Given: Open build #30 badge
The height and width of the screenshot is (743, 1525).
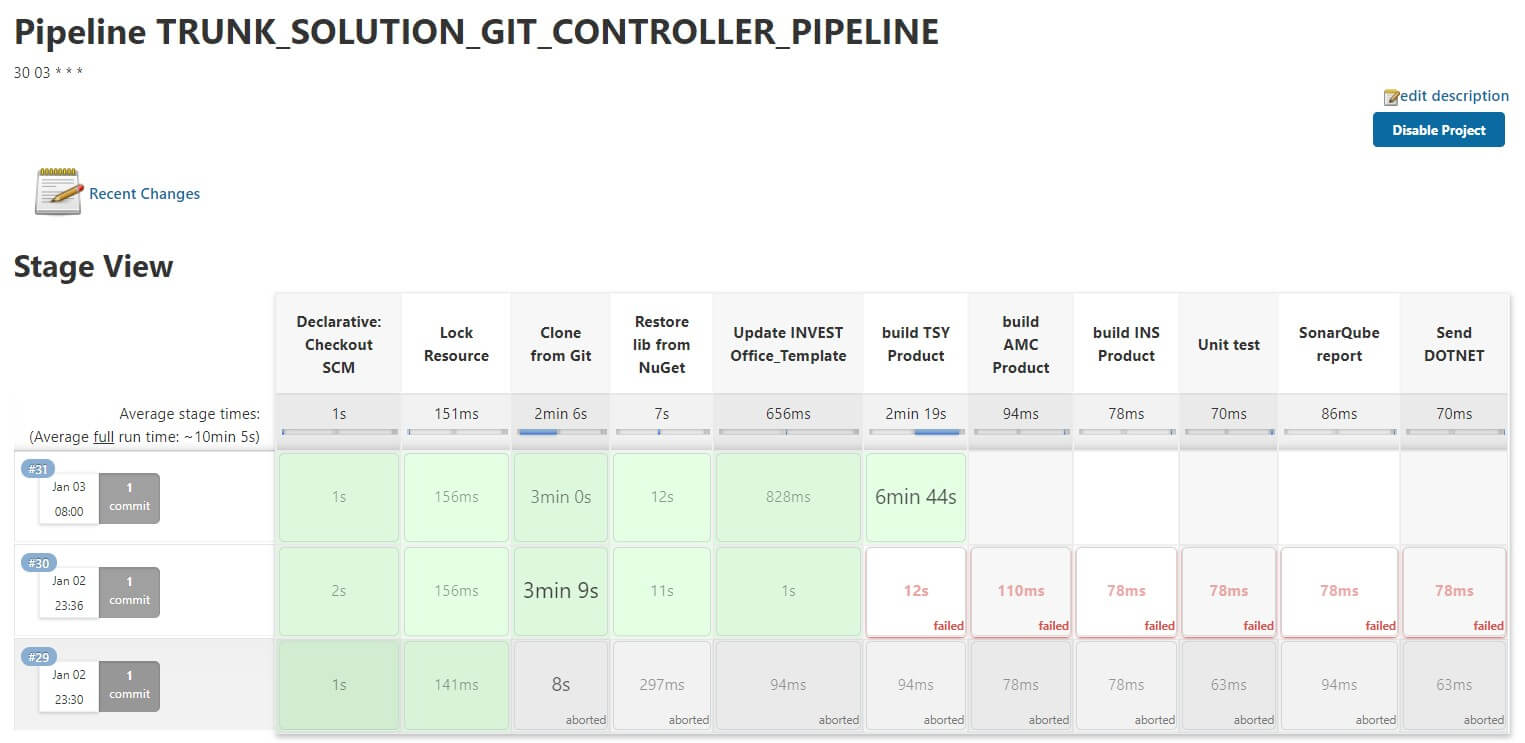Looking at the screenshot, I should [39, 563].
